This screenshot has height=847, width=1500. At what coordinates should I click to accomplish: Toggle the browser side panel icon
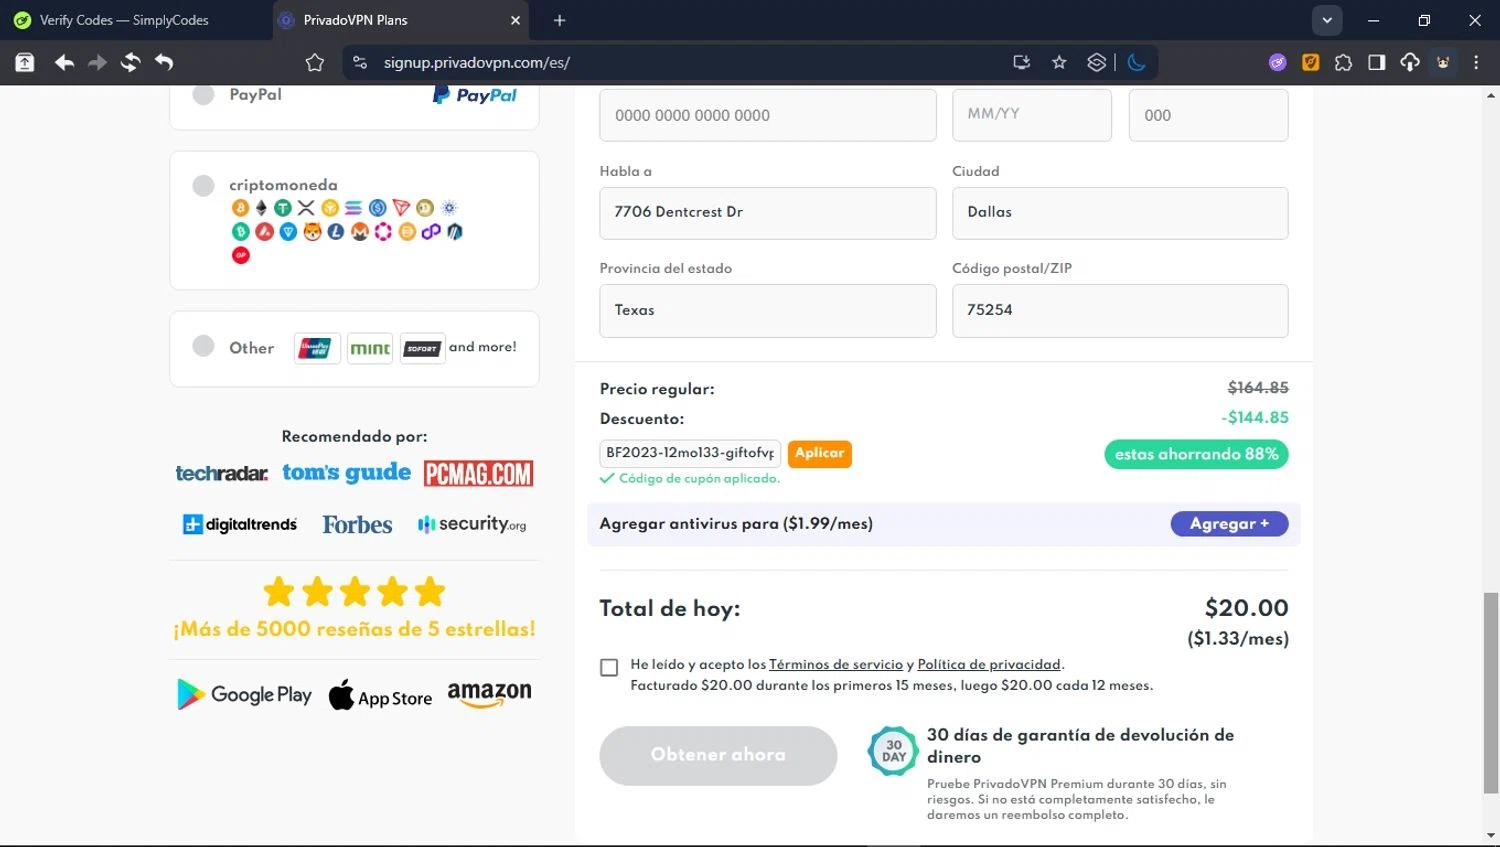(x=1377, y=62)
